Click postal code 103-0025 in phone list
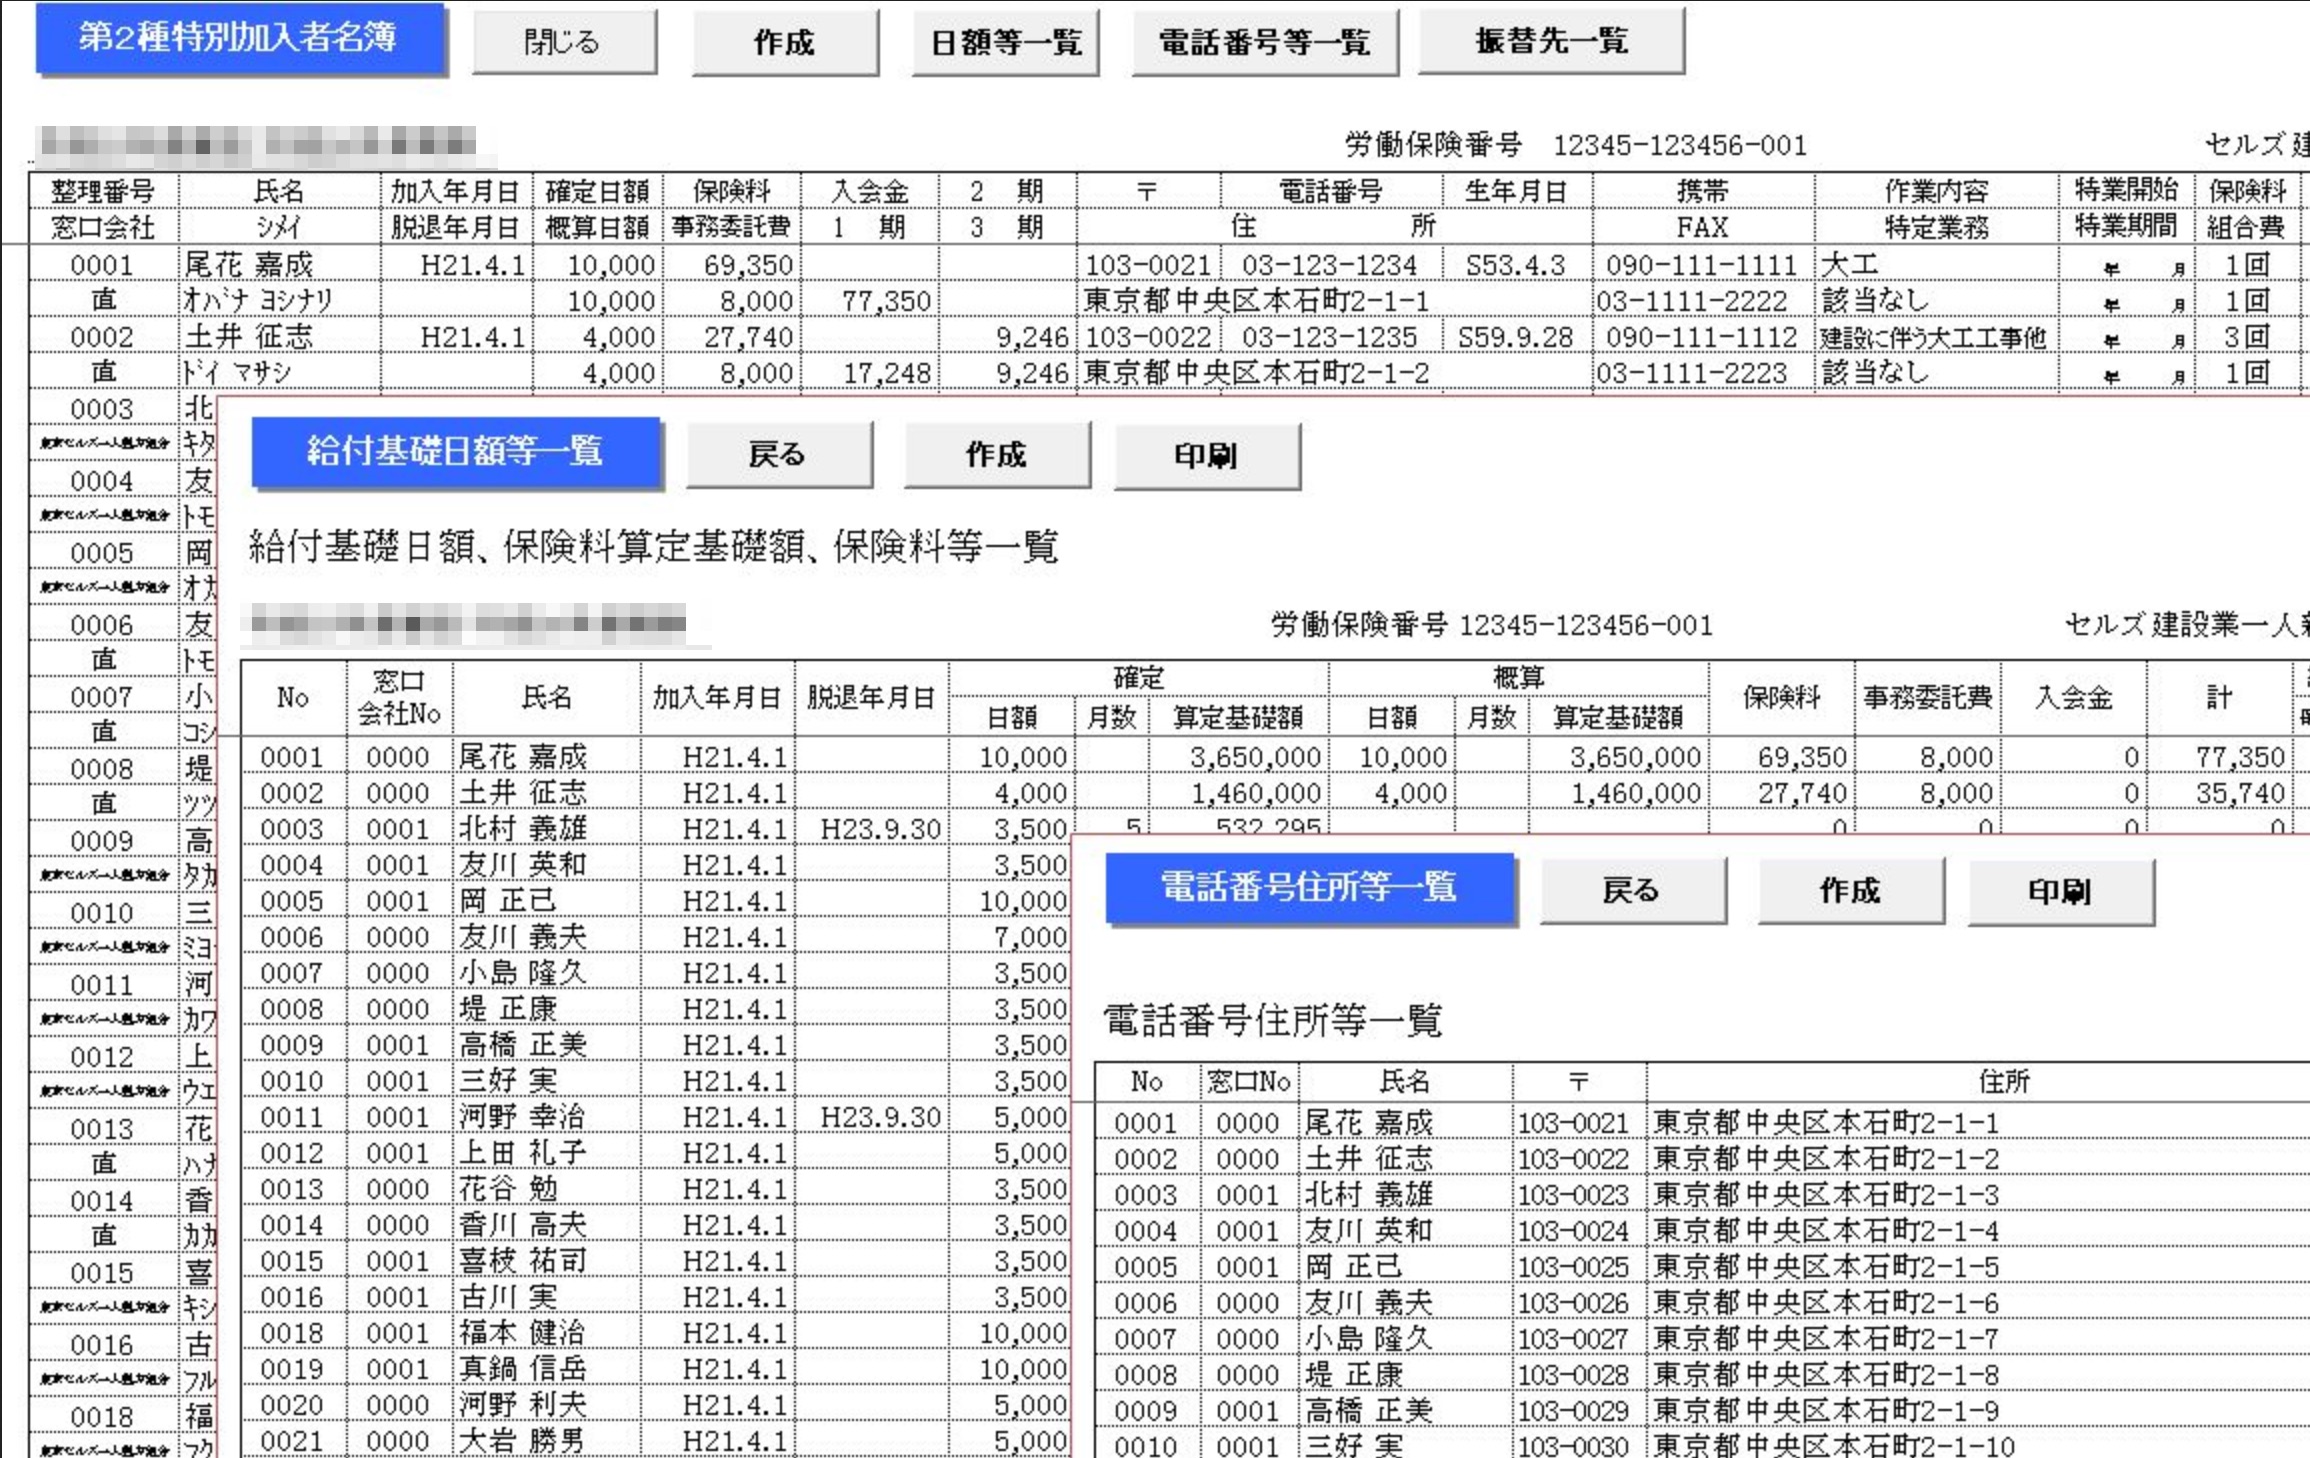 click(x=1574, y=1267)
